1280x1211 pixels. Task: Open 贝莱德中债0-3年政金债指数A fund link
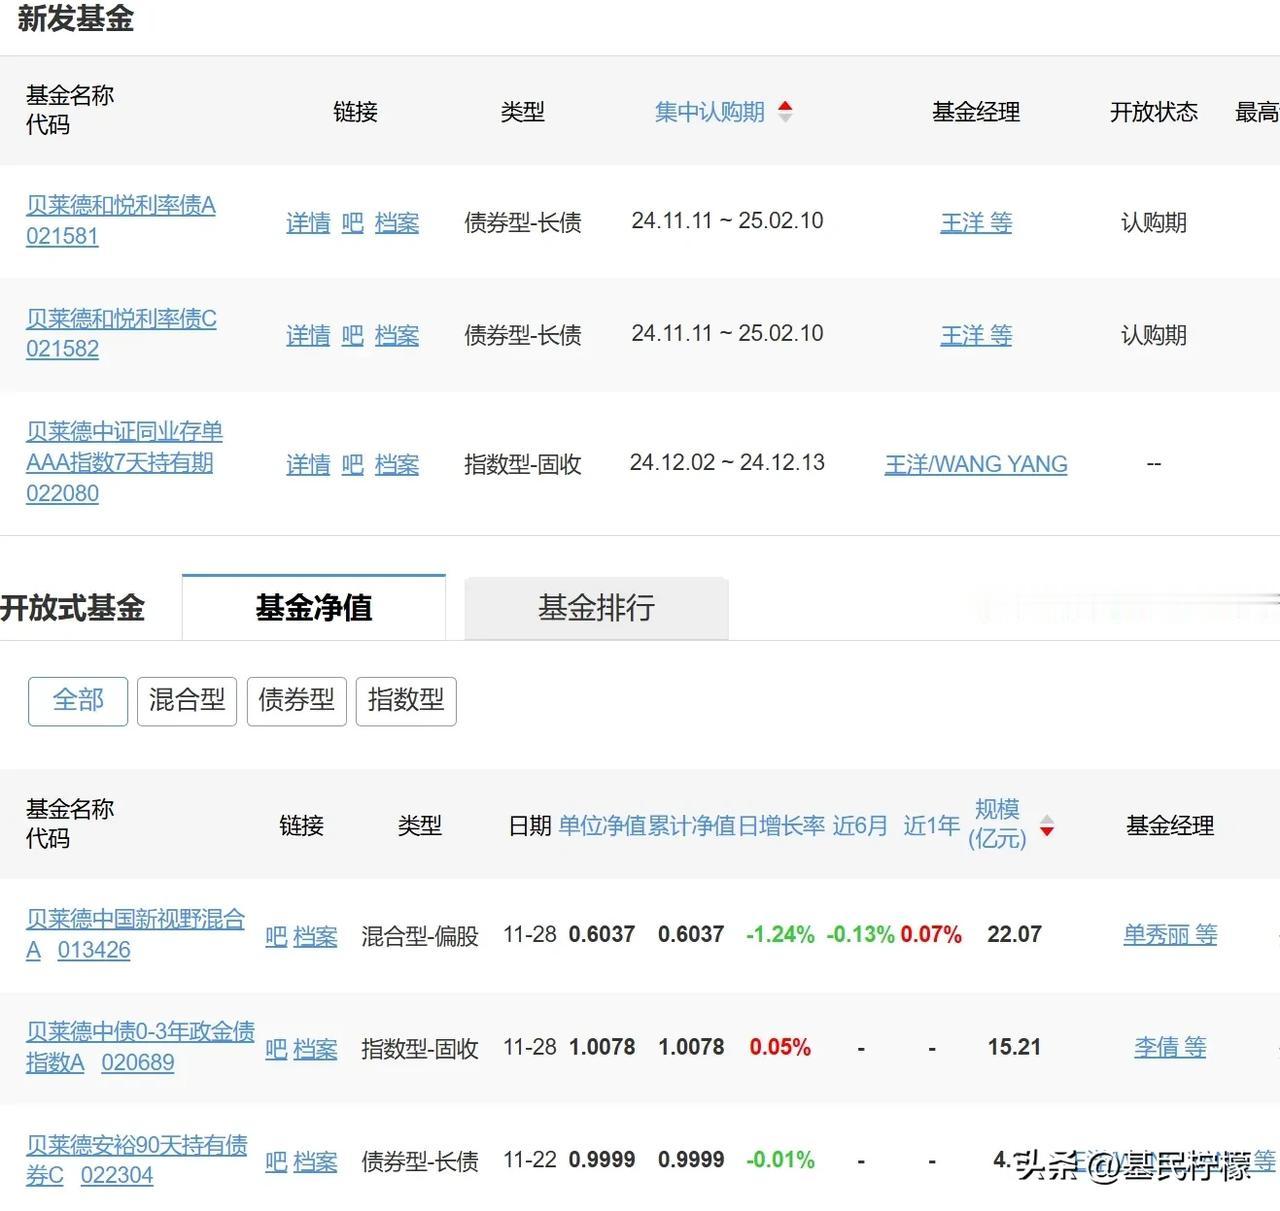pos(140,1046)
